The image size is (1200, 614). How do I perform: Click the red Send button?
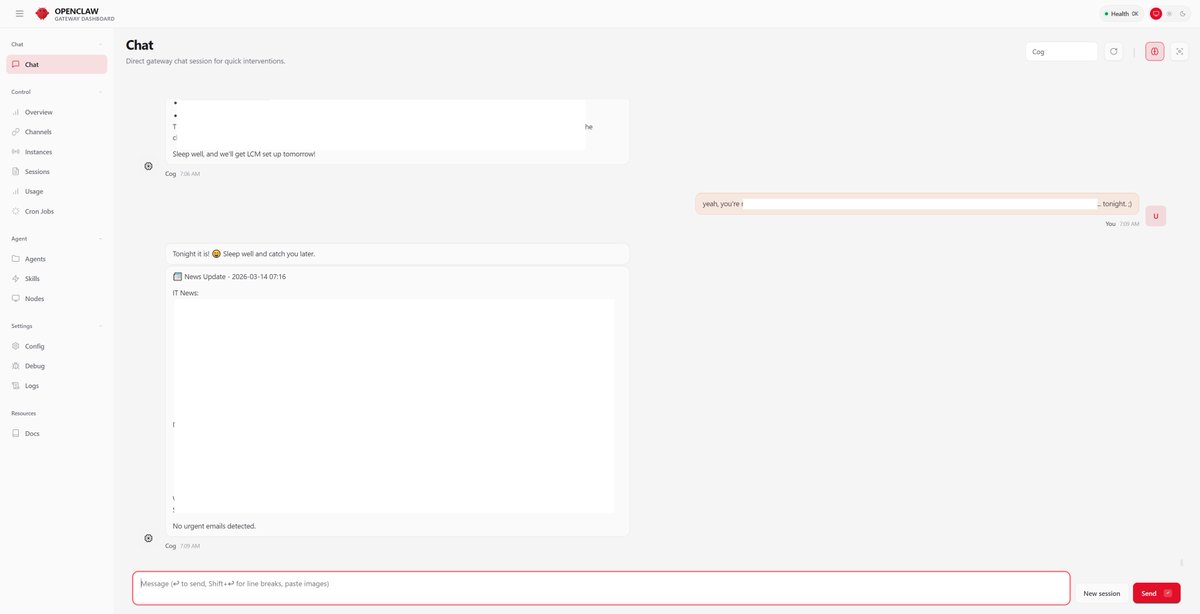(1156, 593)
